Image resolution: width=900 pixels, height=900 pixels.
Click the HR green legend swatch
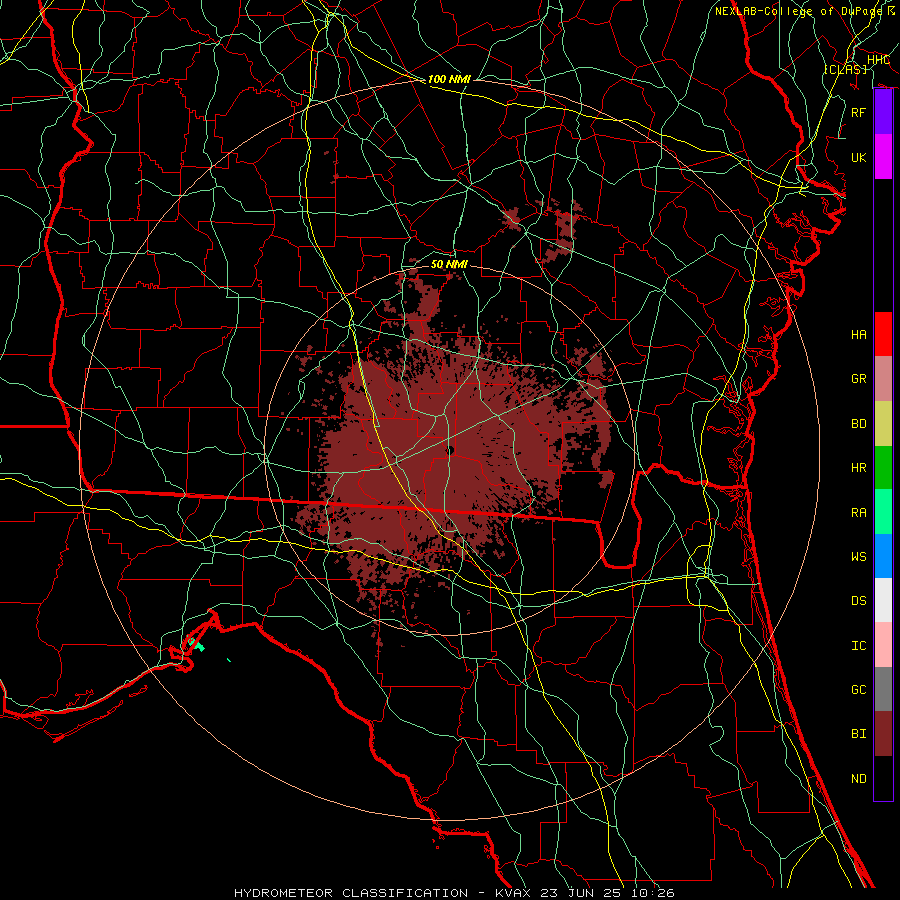tap(883, 468)
